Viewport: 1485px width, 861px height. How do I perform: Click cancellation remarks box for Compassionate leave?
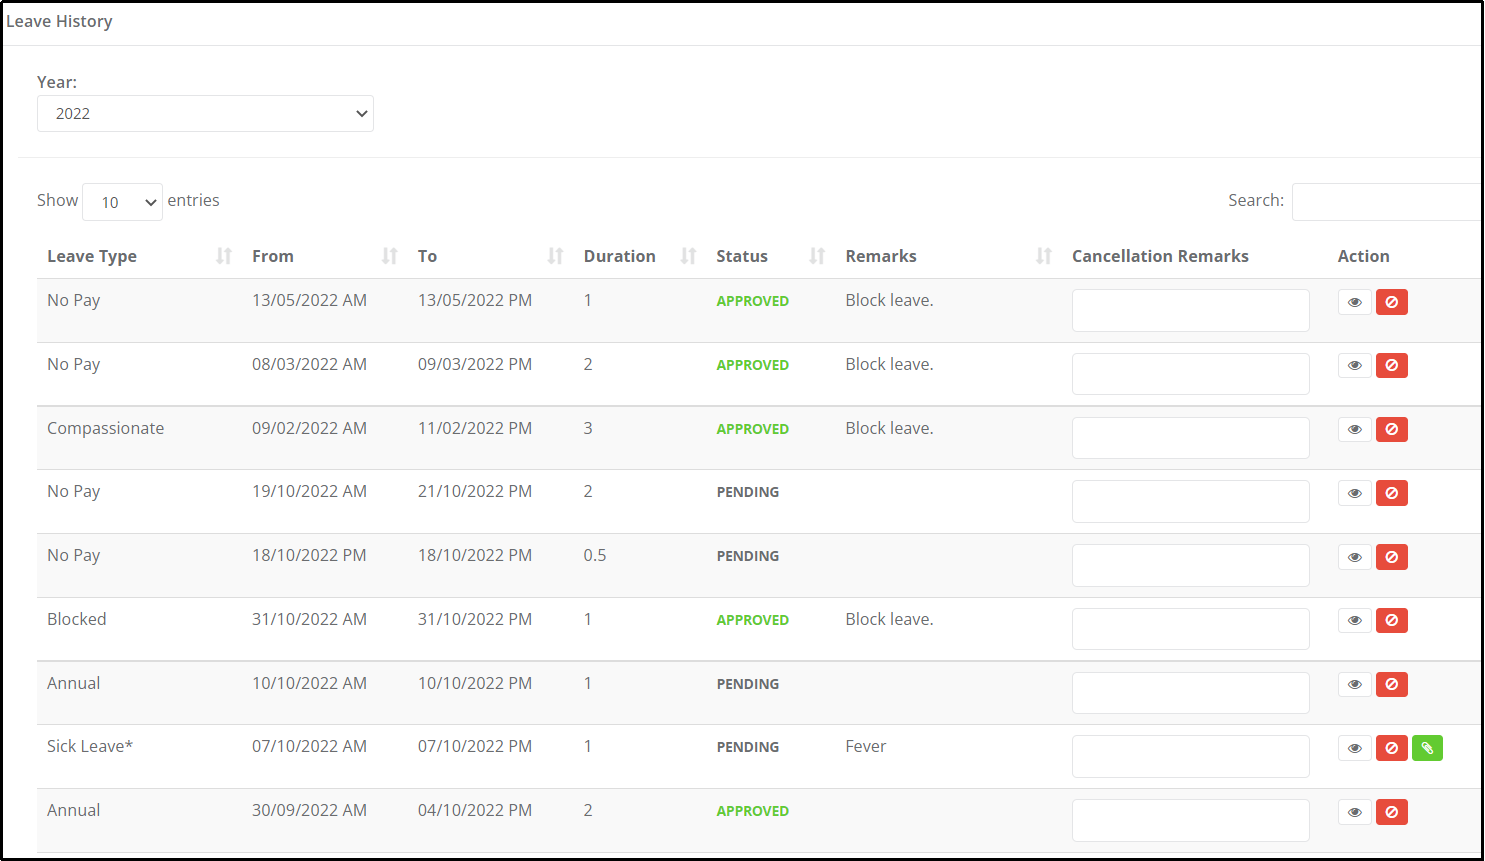(1190, 438)
